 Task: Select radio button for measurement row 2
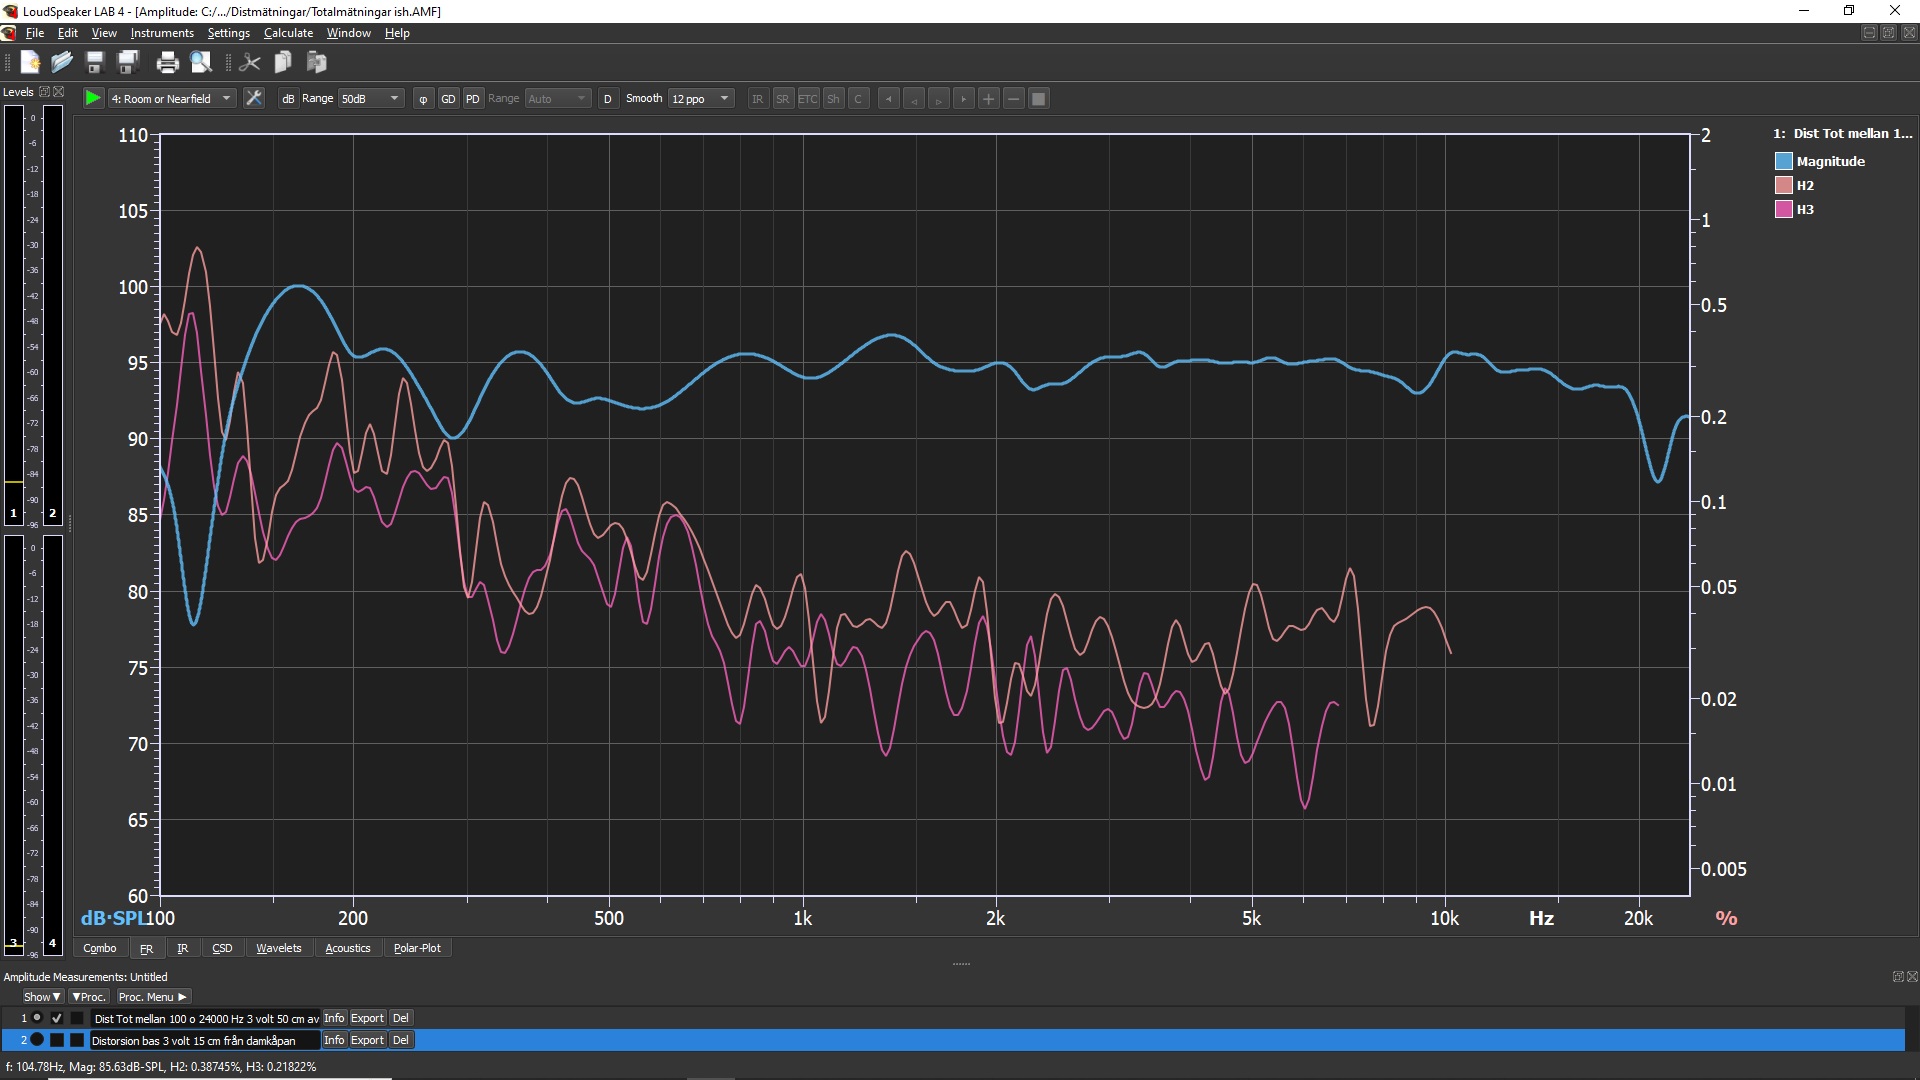click(37, 1040)
